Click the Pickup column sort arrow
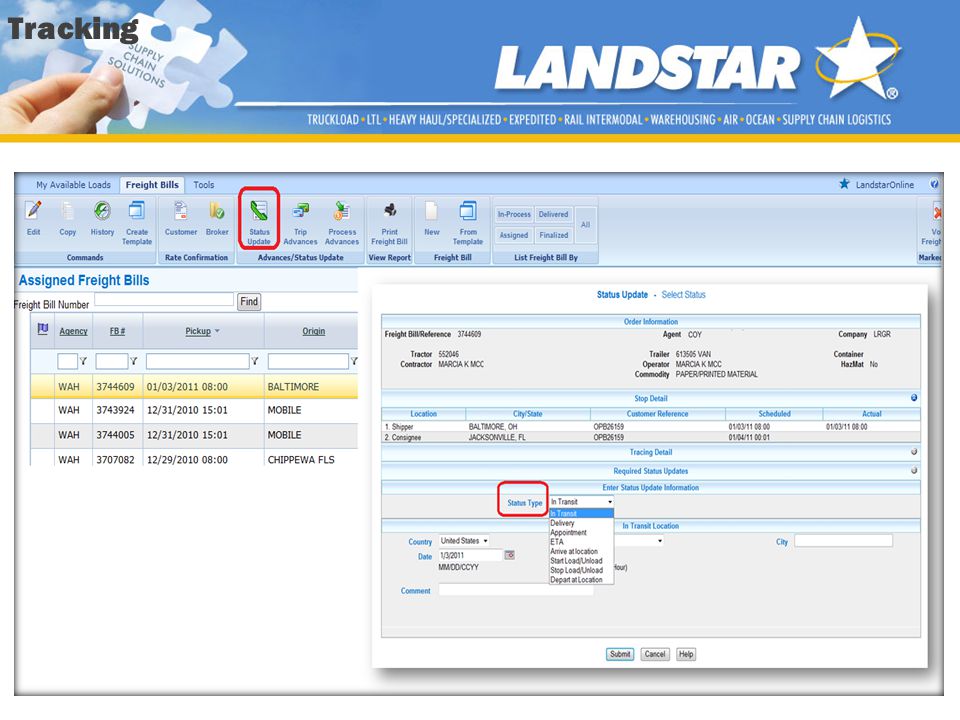 (x=217, y=331)
